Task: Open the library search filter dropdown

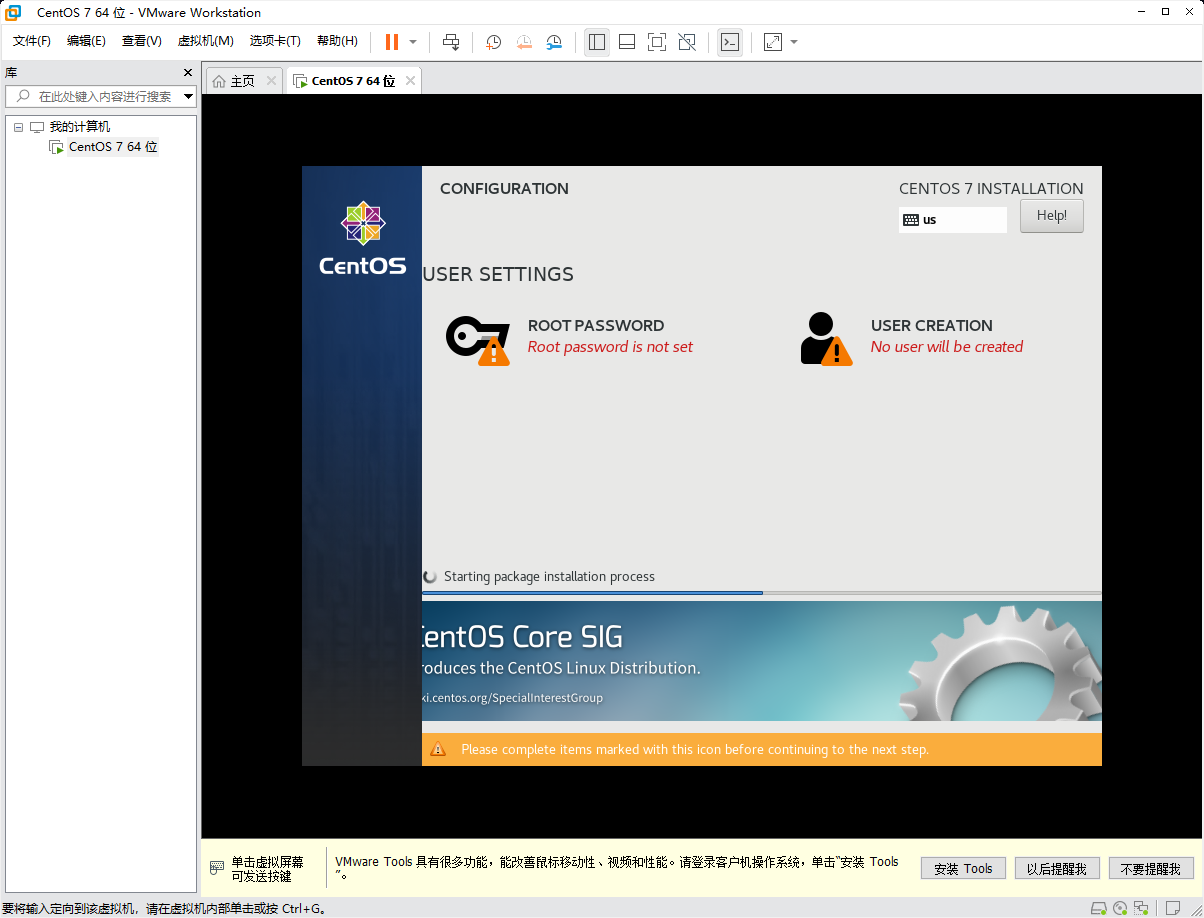Action: [189, 97]
